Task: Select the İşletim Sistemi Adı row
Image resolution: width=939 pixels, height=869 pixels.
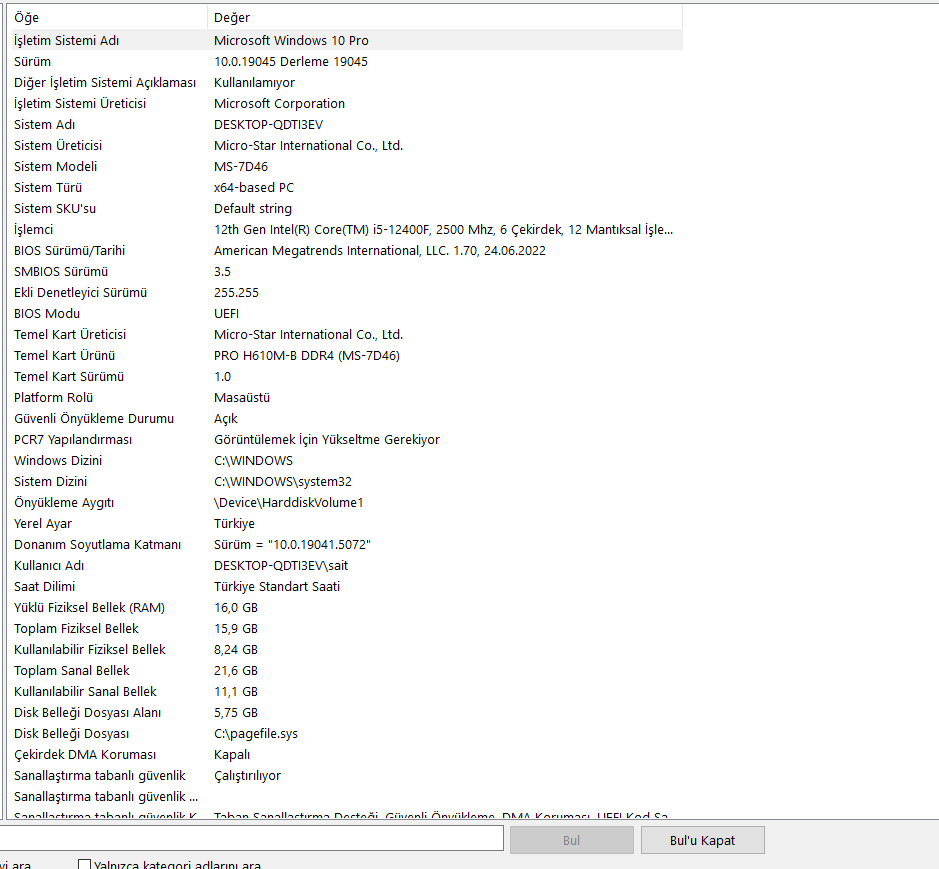Action: coord(347,40)
